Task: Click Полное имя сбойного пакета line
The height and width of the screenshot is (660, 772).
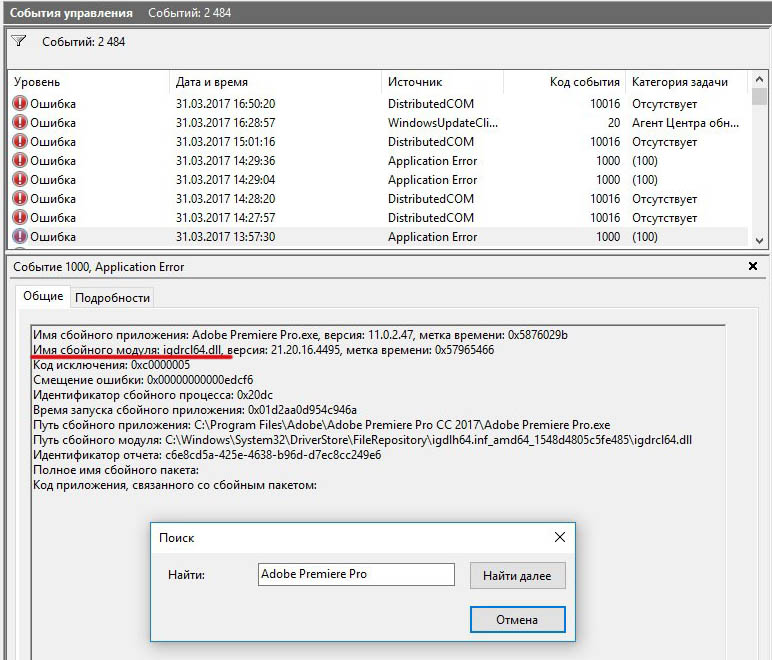Action: coord(116,470)
